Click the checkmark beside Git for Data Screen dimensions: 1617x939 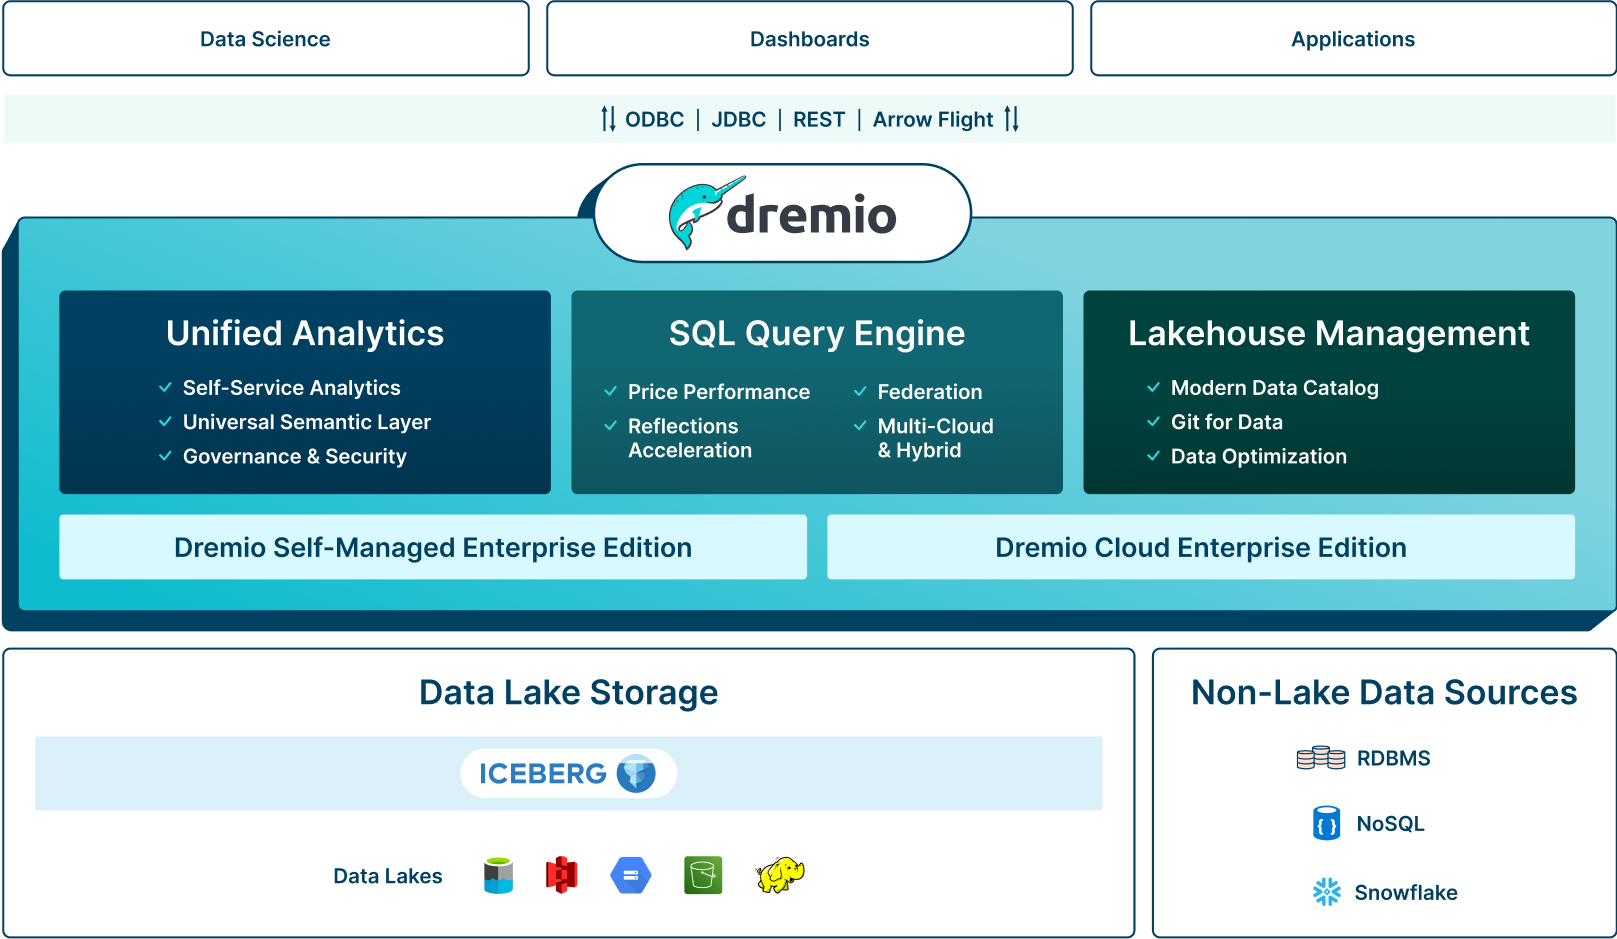click(1153, 422)
